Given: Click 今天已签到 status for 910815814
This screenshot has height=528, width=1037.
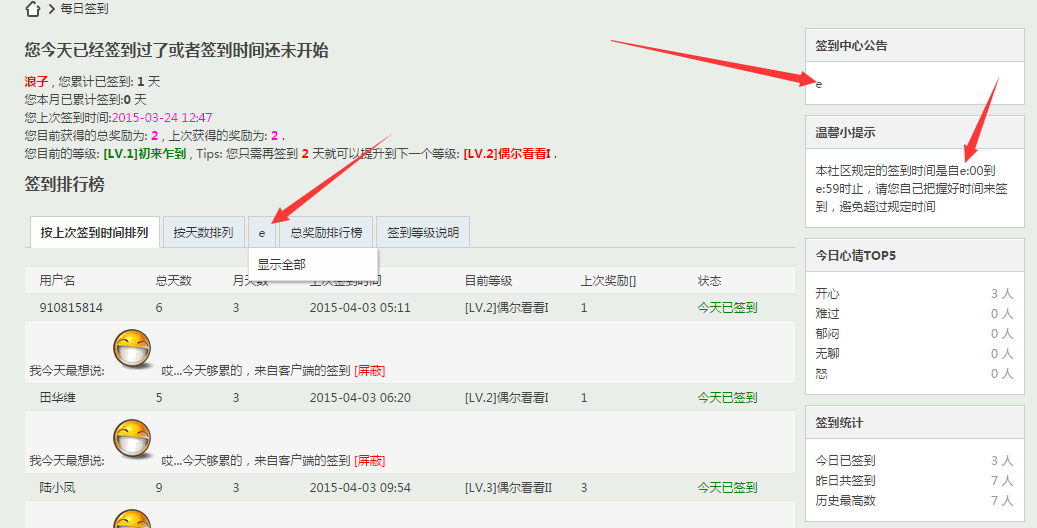Looking at the screenshot, I should click(x=727, y=308).
